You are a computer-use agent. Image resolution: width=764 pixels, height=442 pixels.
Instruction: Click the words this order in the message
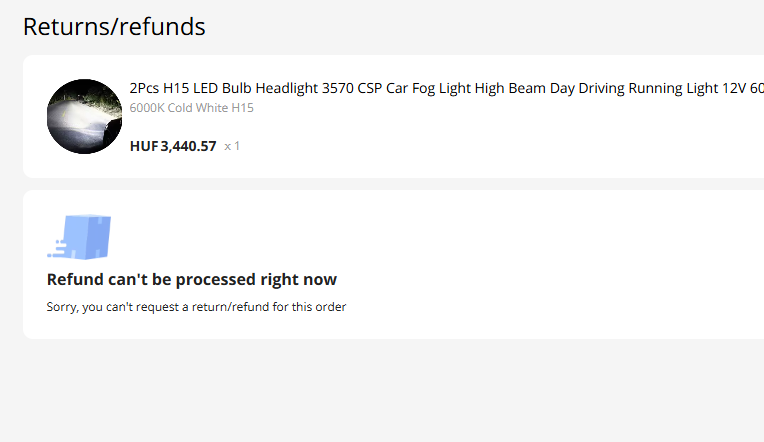coord(319,307)
